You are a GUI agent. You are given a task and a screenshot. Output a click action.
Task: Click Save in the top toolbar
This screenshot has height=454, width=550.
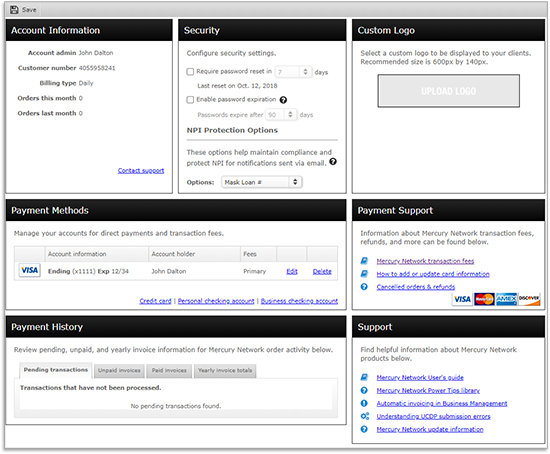(x=24, y=10)
